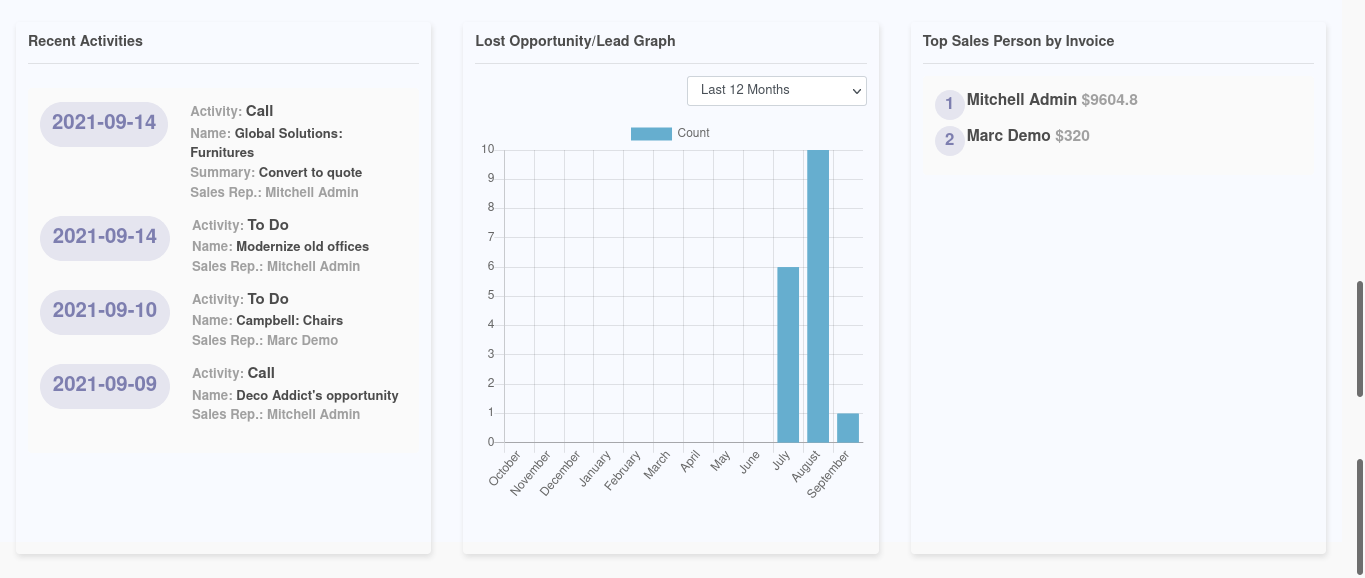Click the Count legend label
Viewport: 1365px width, 578px height.
click(693, 133)
